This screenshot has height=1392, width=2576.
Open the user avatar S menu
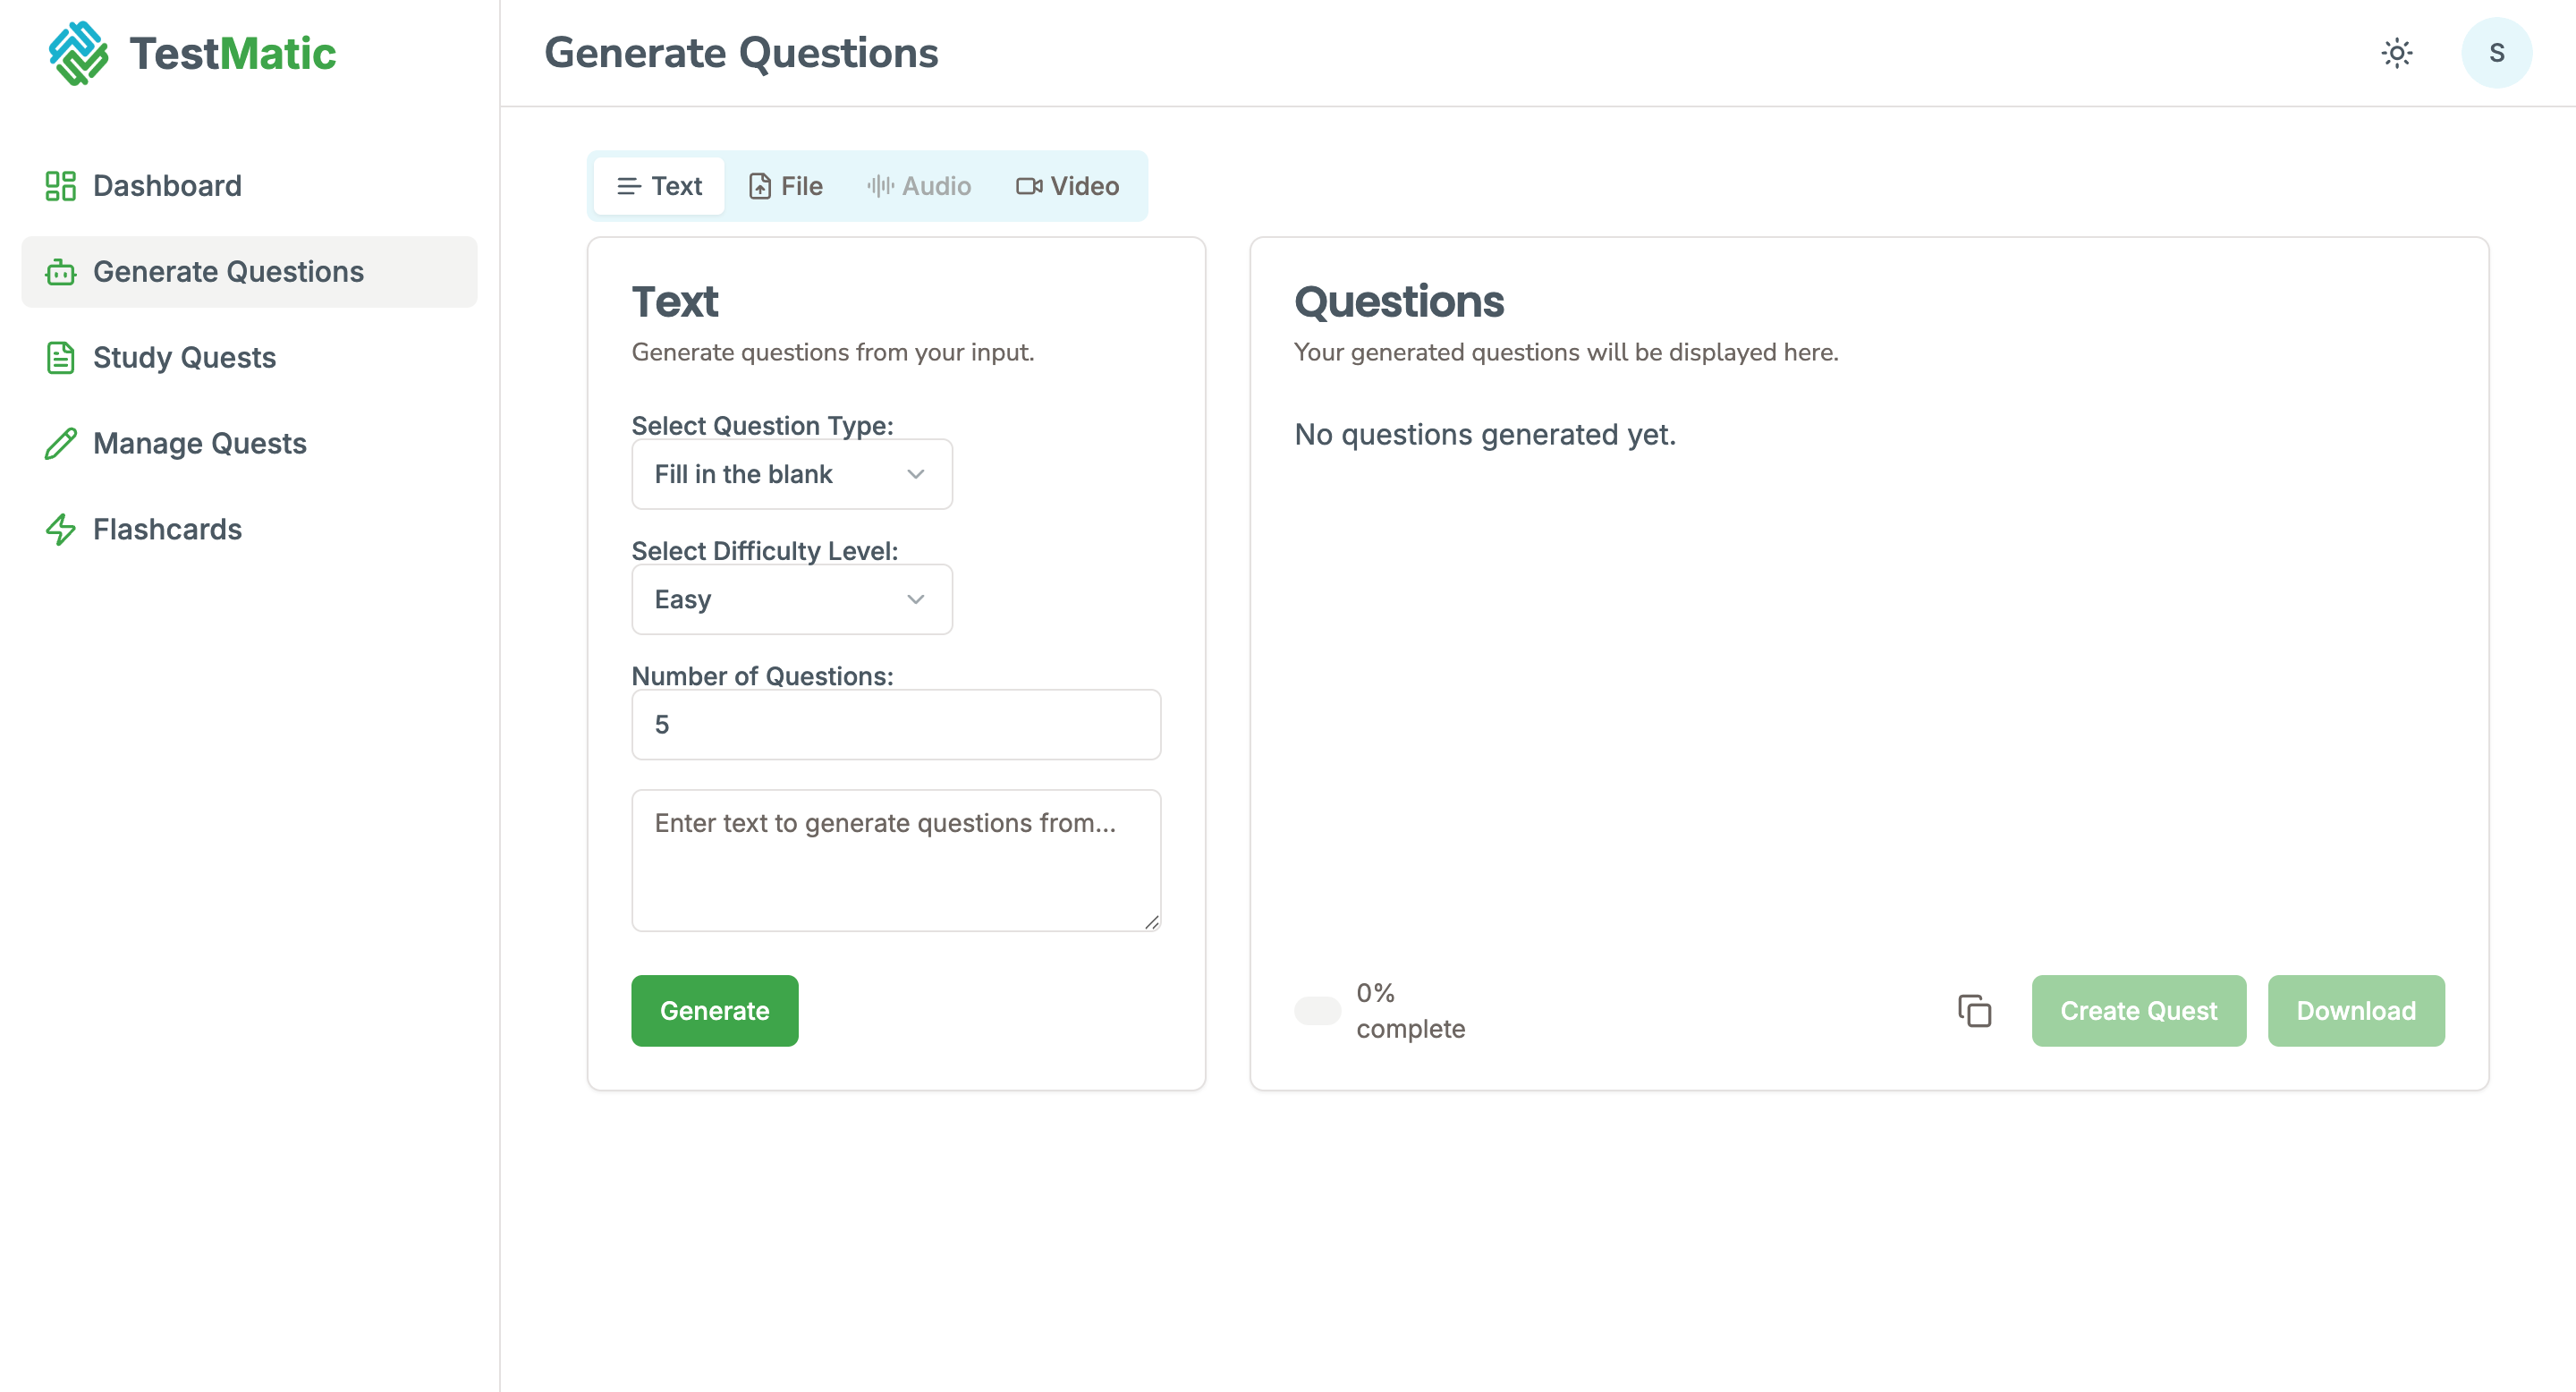[x=2496, y=53]
